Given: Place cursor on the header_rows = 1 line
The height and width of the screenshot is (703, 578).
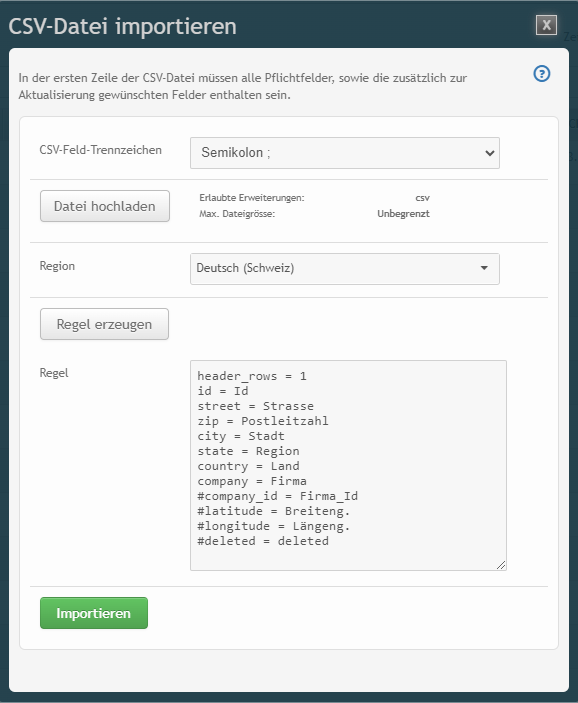Looking at the screenshot, I should click(252, 376).
